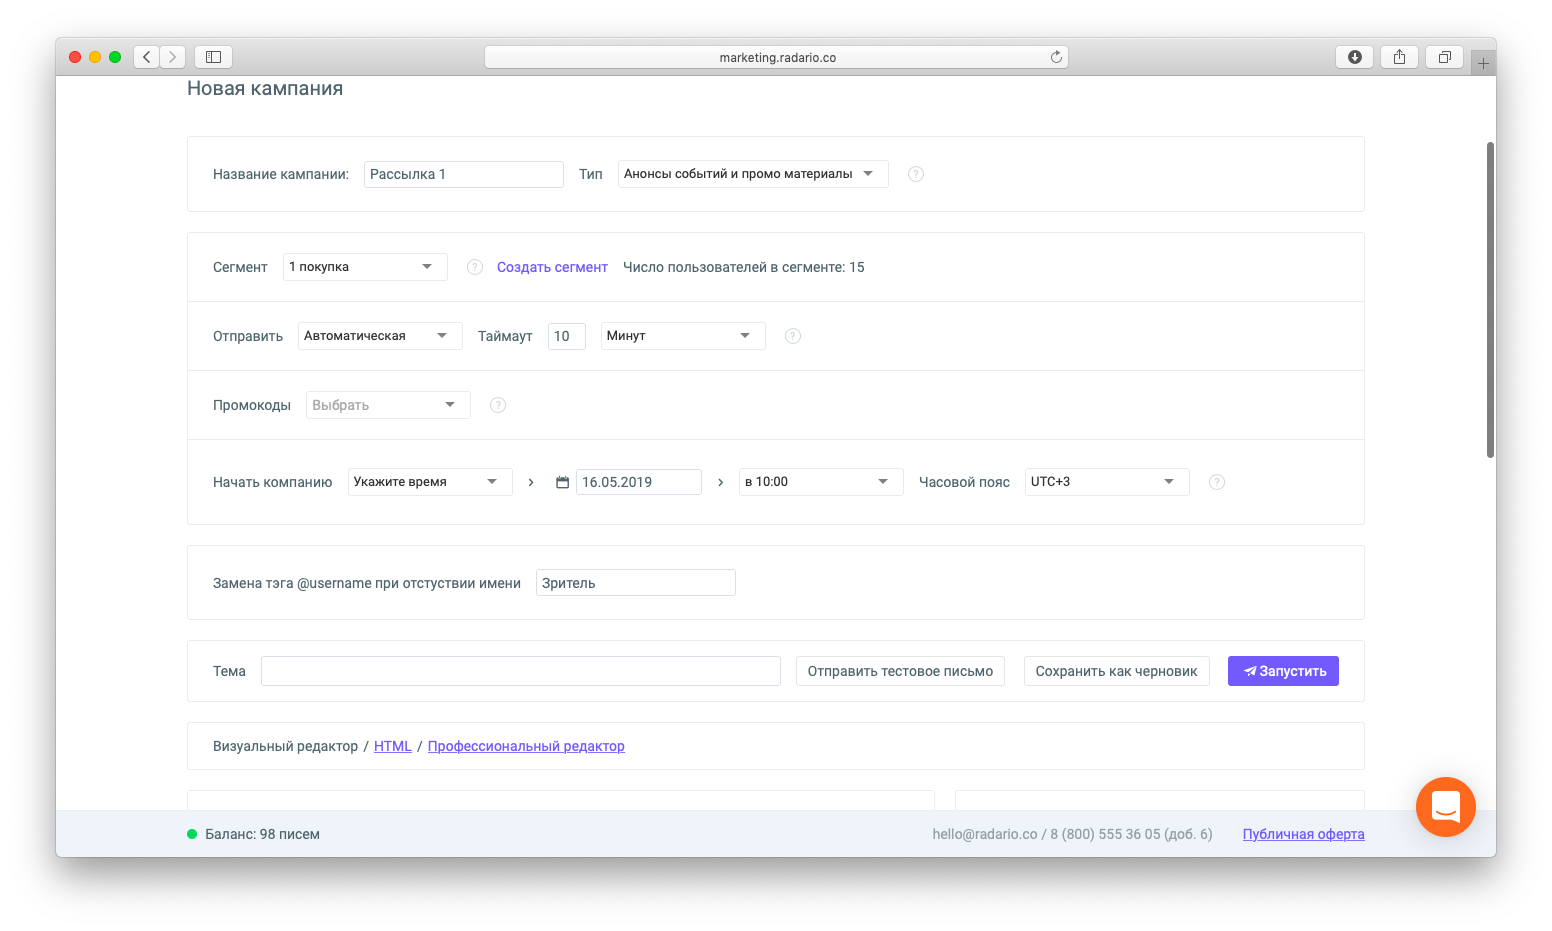Click the date field 16.05.2019

(639, 482)
